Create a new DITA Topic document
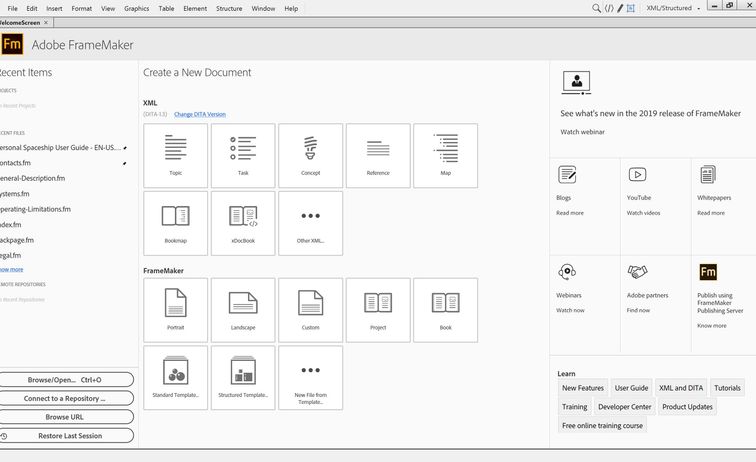The width and height of the screenshot is (756, 462). (176, 155)
